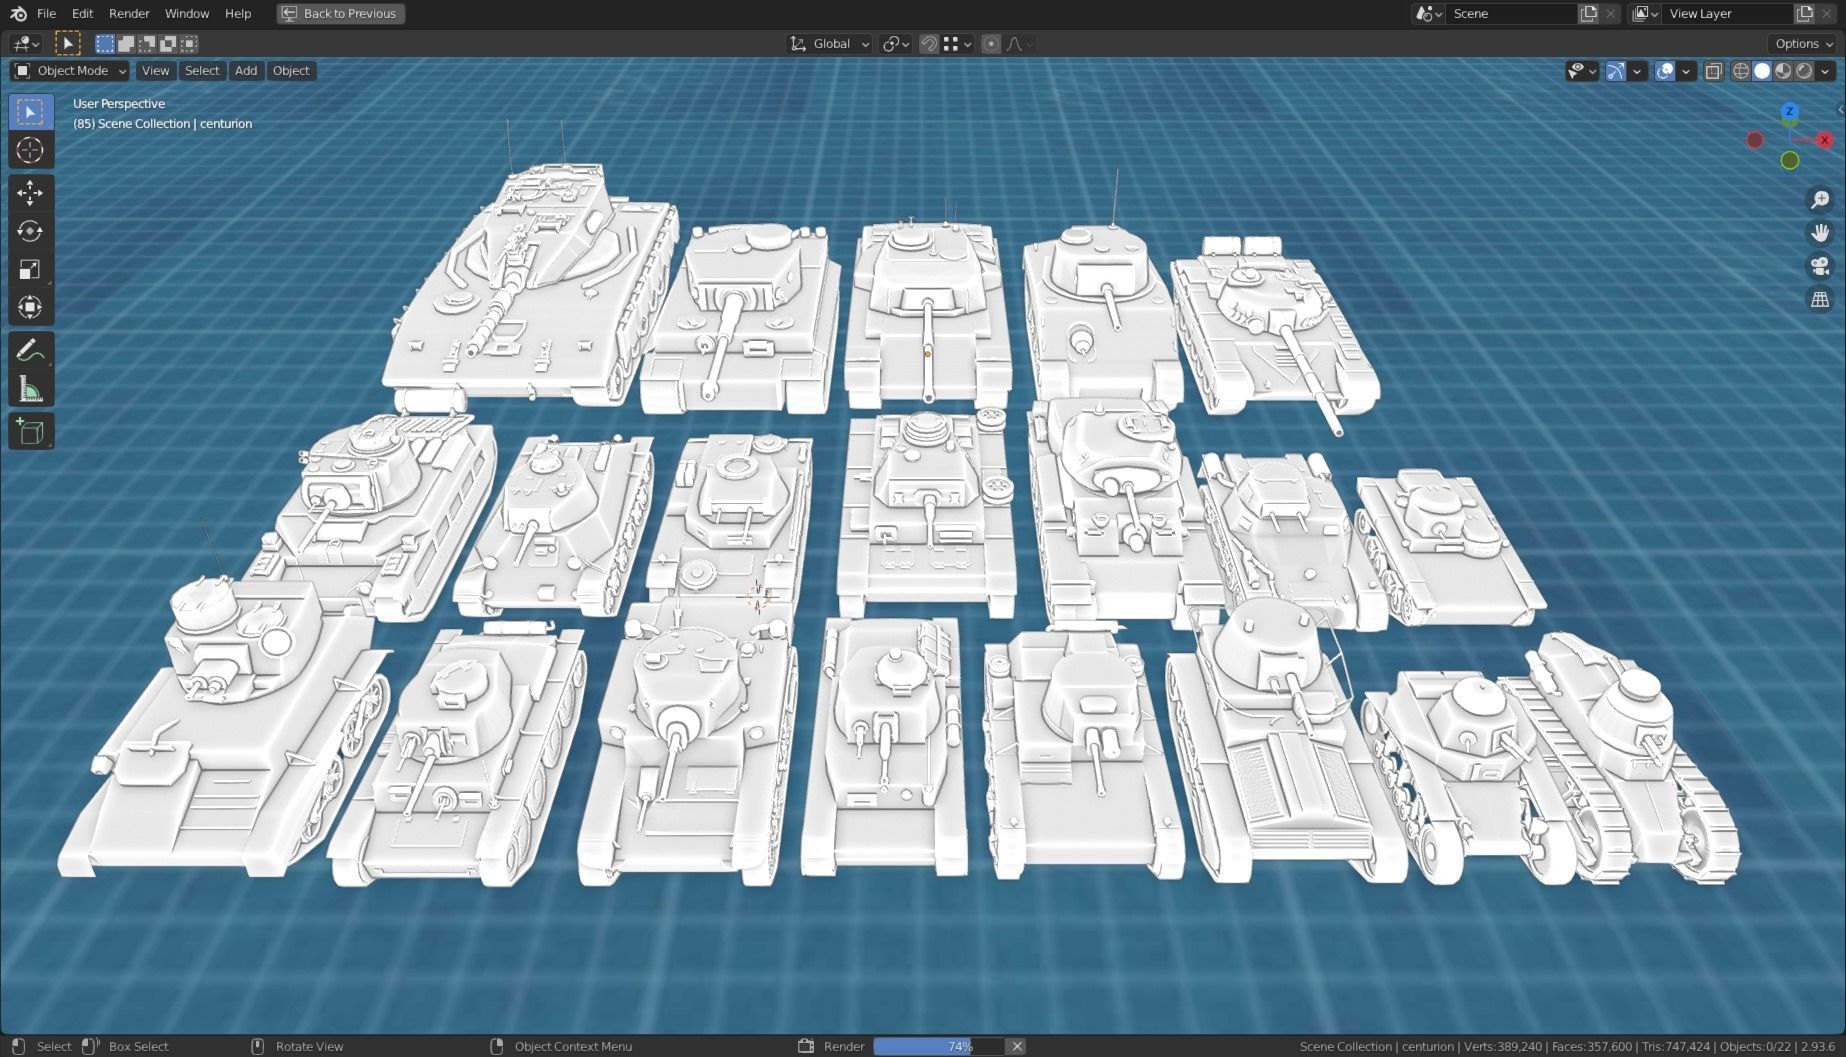Toggle proportional editing
The image size is (1846, 1057).
[x=990, y=43]
